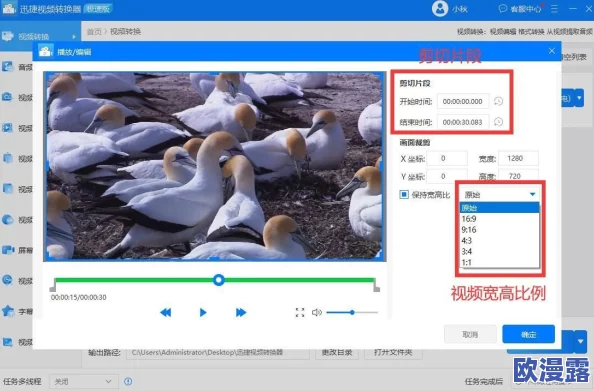Click the width field showing 1280
Image resolution: width=594 pixels, height=391 pixels.
tap(518, 158)
